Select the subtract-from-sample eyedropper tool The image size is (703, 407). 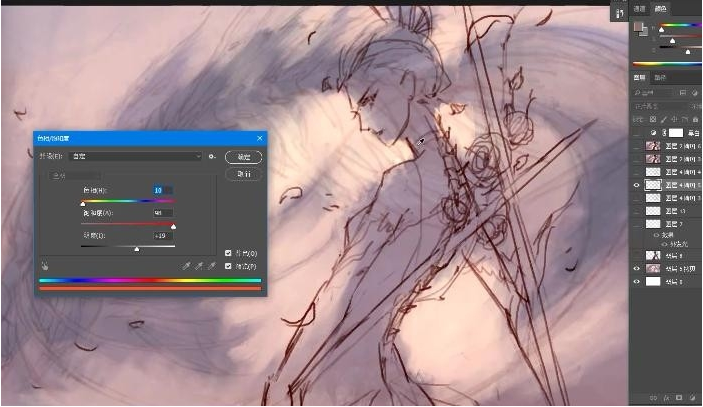[212, 266]
